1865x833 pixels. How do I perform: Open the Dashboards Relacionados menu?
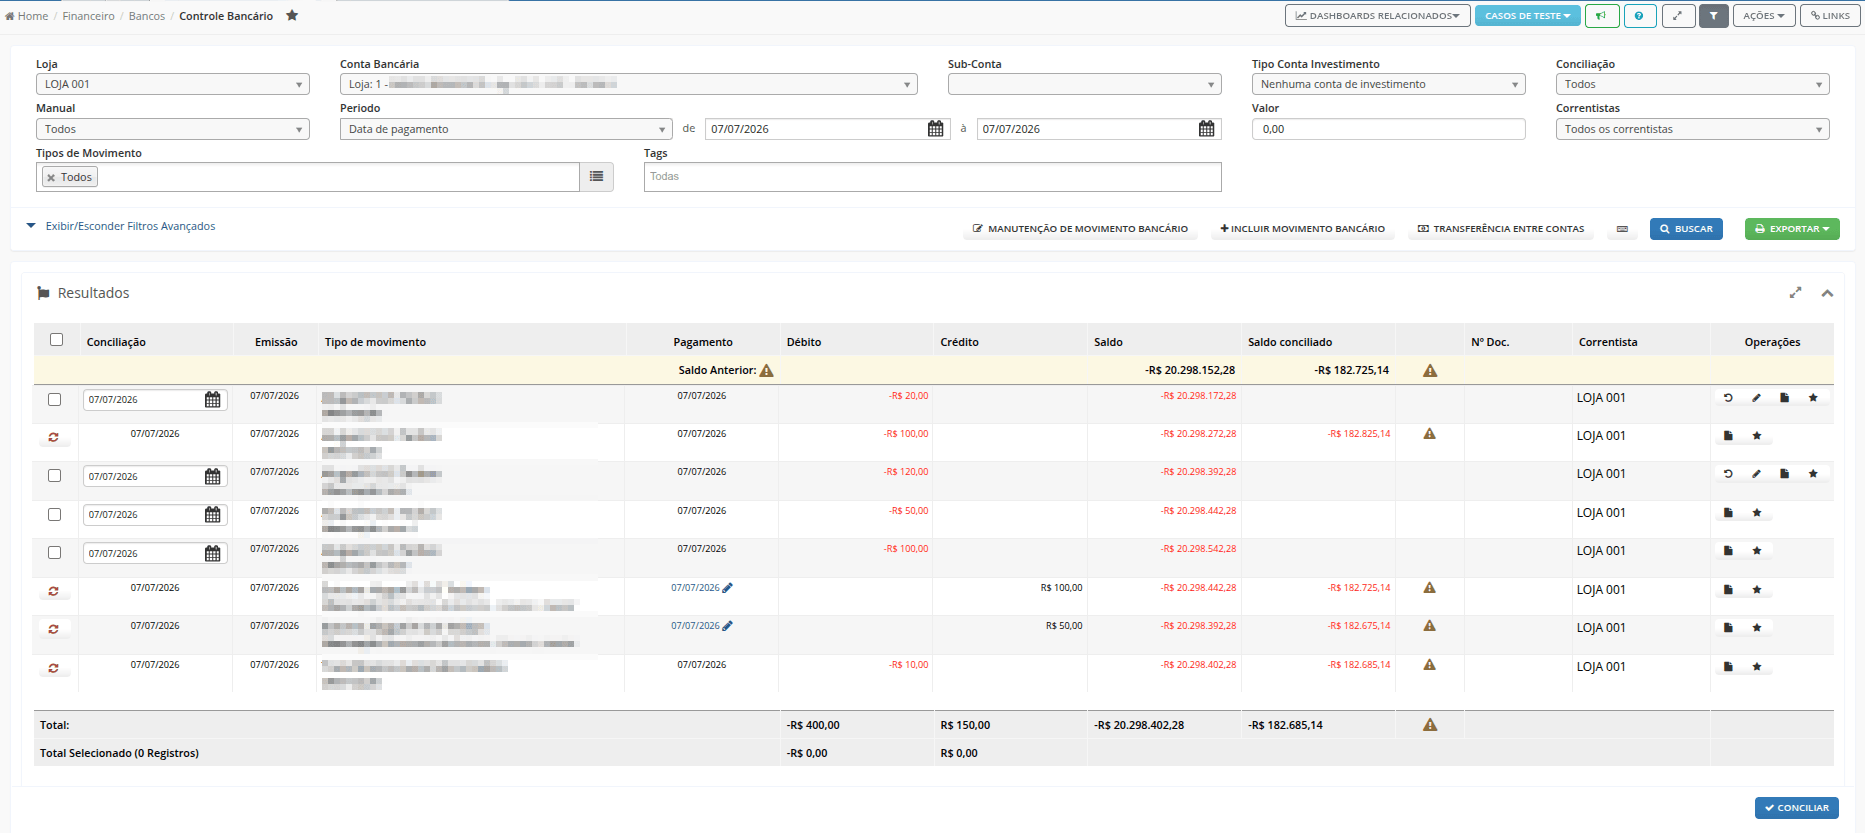point(1377,16)
